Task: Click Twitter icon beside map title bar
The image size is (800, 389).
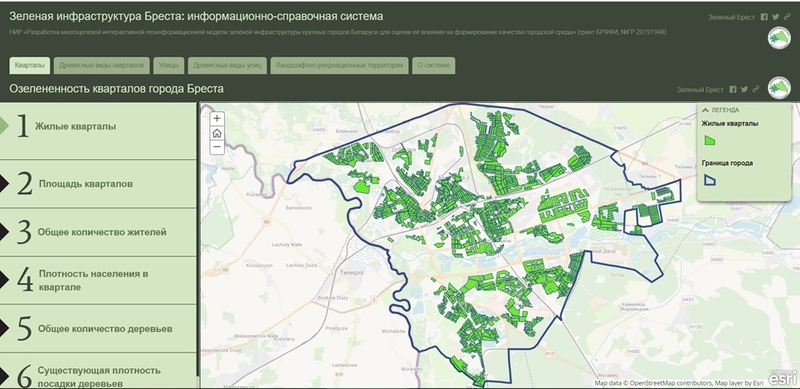Action: [x=744, y=89]
